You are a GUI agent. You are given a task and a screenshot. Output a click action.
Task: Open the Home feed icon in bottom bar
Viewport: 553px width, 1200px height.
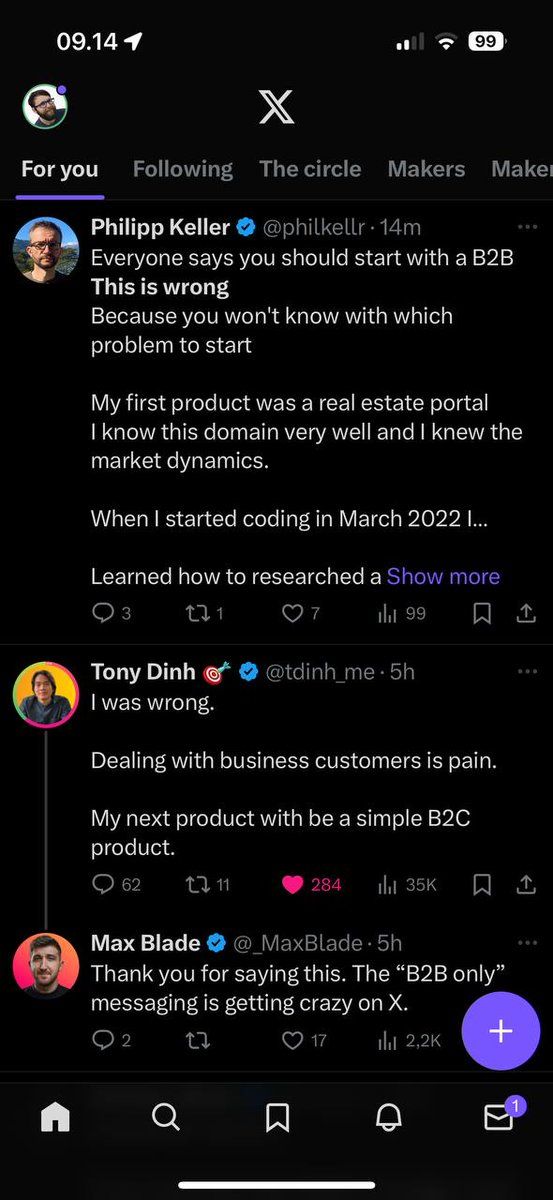pyautogui.click(x=56, y=1116)
